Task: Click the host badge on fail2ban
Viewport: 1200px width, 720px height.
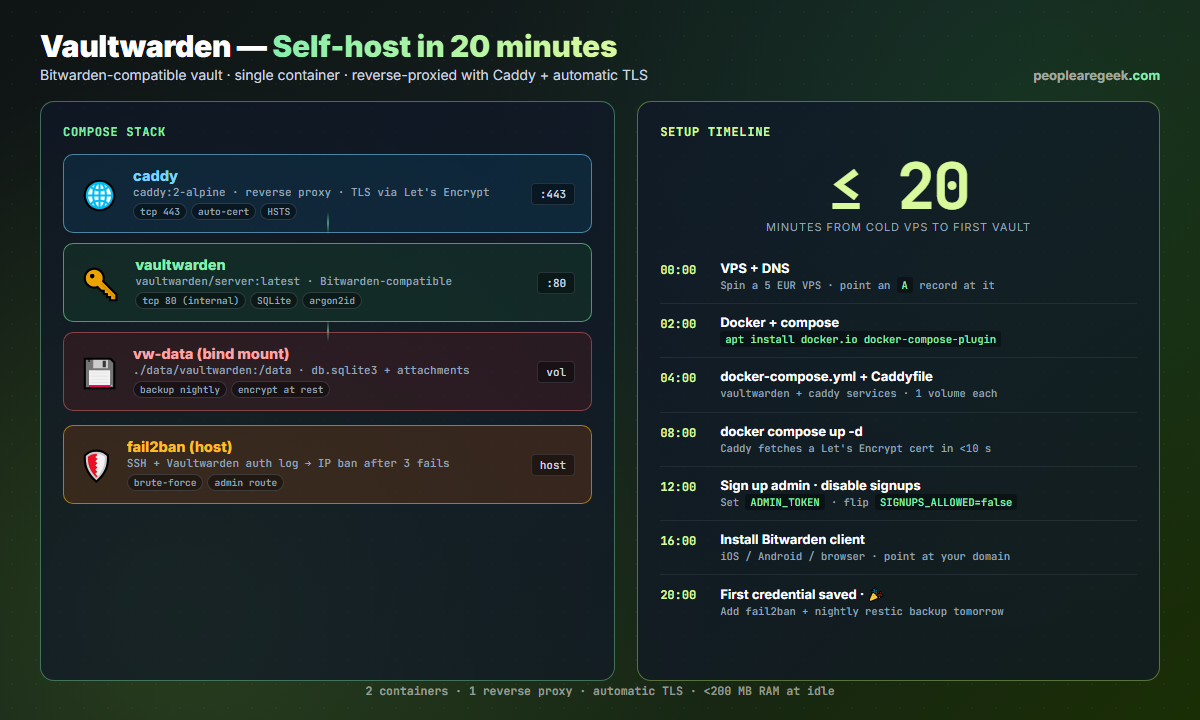Action: [553, 465]
